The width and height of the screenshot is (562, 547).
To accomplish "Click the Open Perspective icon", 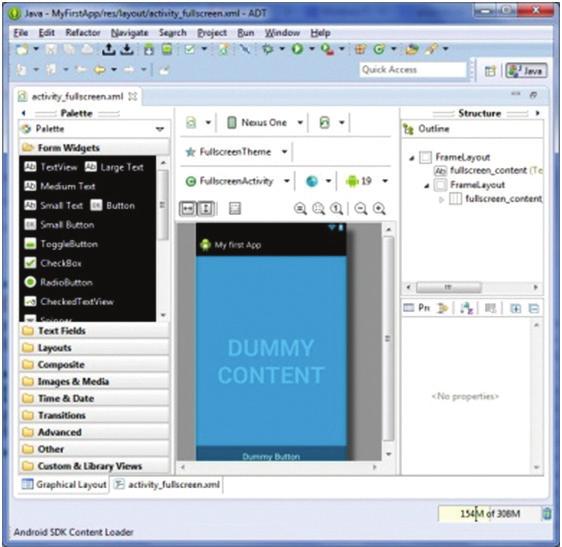I will [490, 71].
